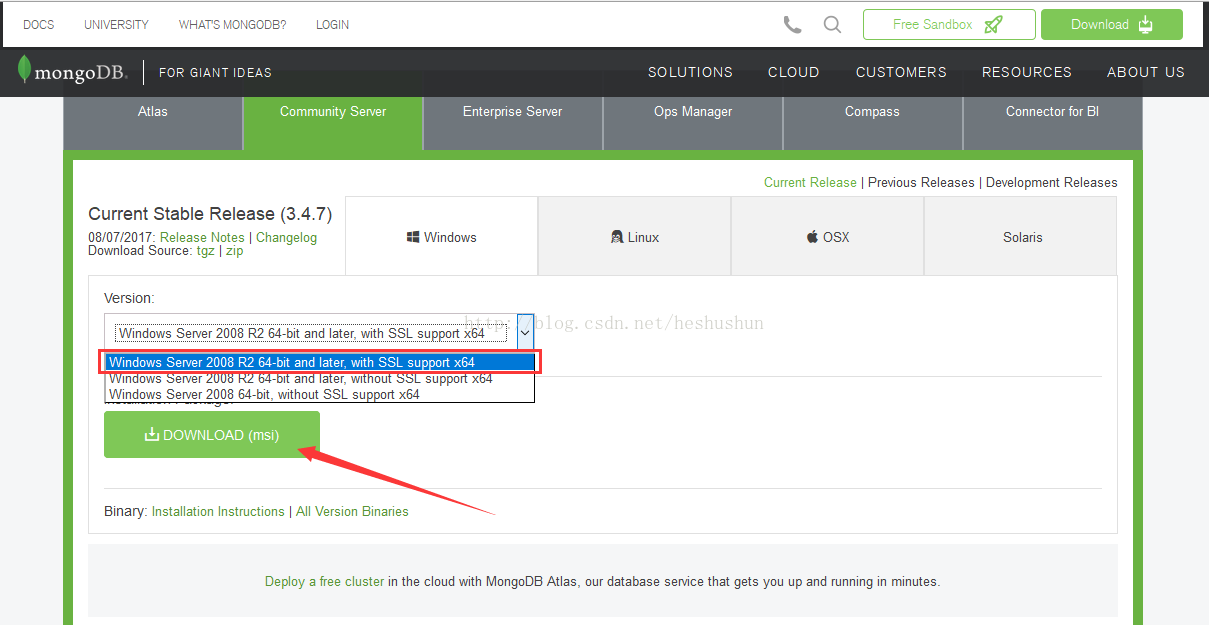Image resolution: width=1209 pixels, height=625 pixels.
Task: Click the Linux penguin icon
Action: pyautogui.click(x=617, y=237)
